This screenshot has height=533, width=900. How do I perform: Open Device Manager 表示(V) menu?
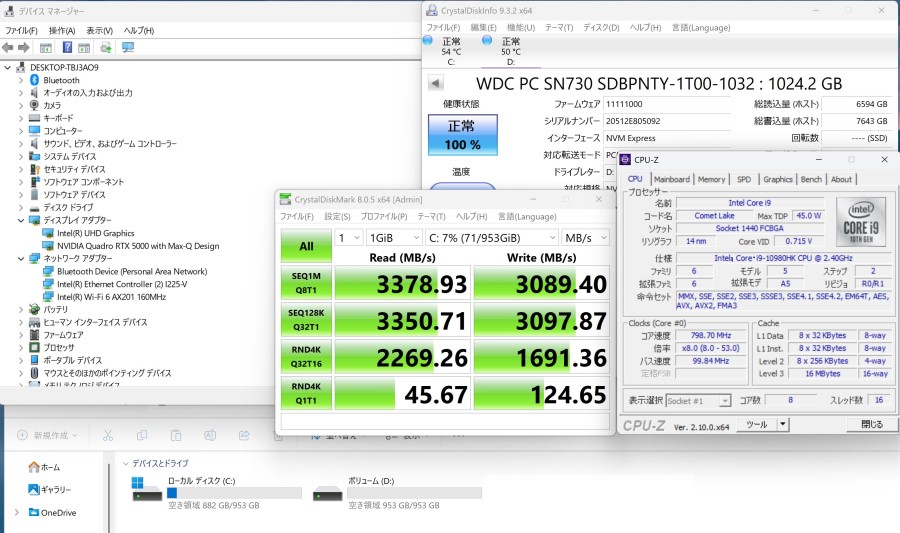coord(99,30)
